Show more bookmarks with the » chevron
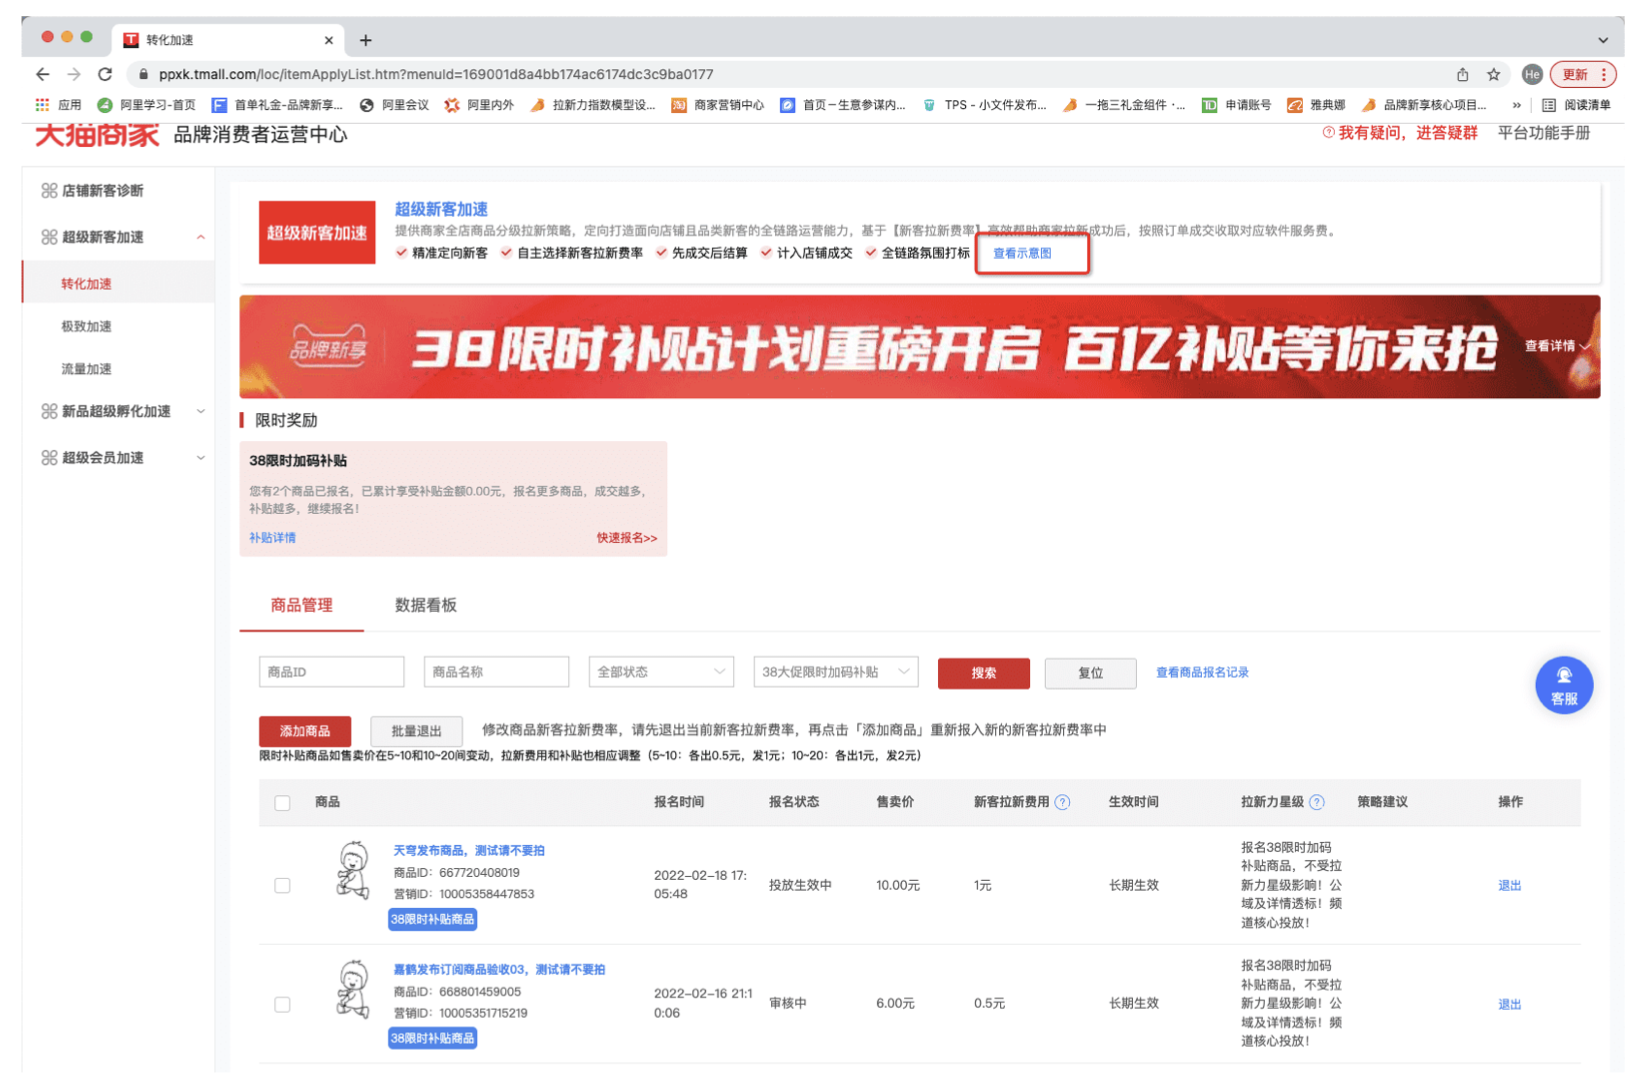1626x1076 pixels. coord(1516,105)
